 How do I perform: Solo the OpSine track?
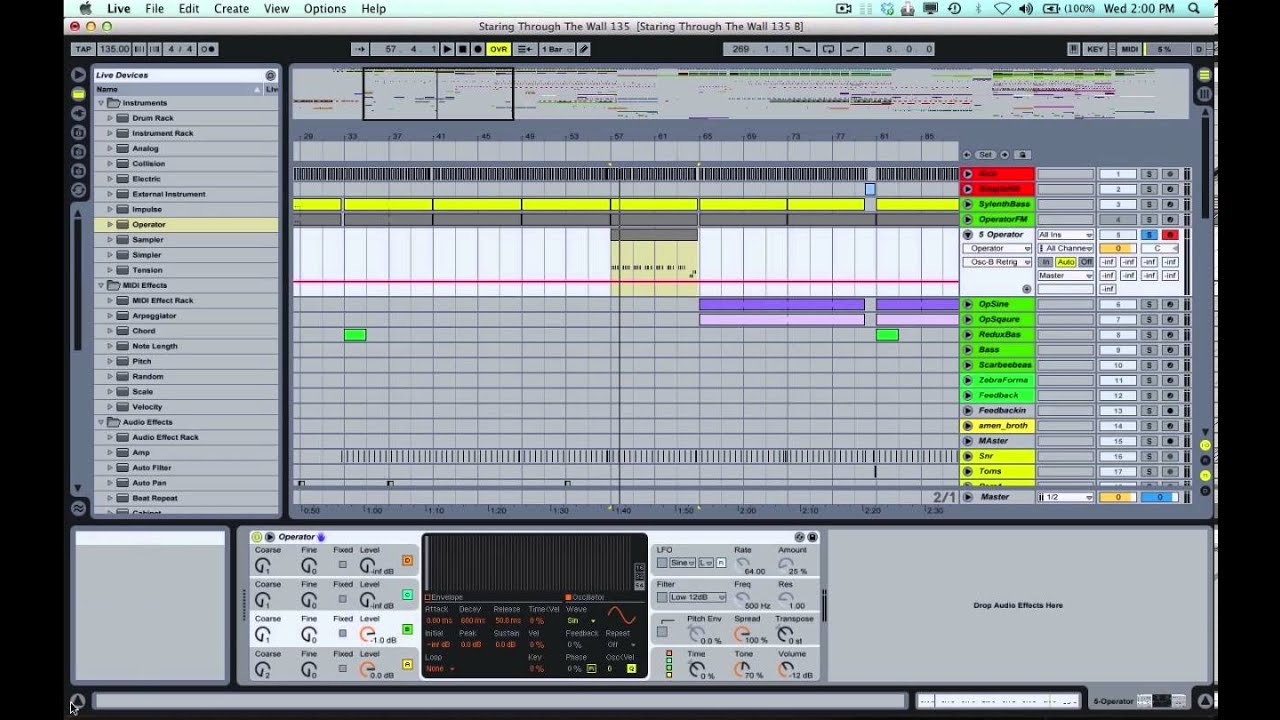1149,304
